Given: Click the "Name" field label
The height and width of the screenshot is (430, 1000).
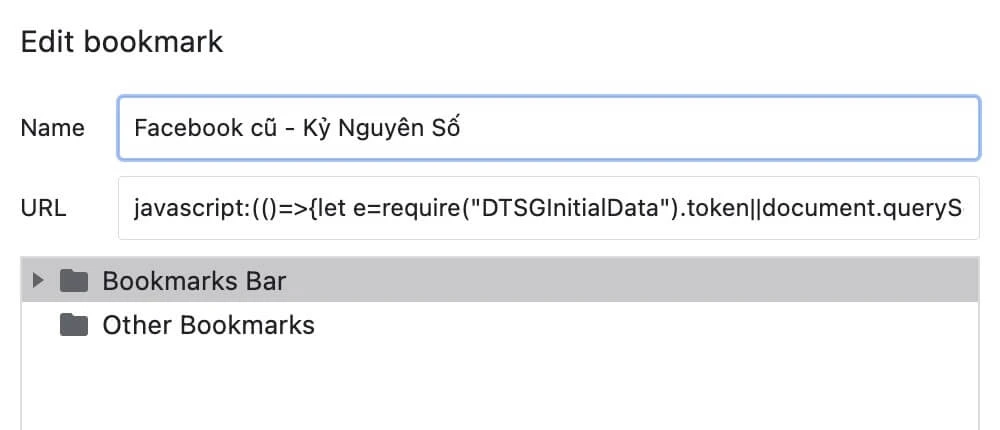Looking at the screenshot, I should pyautogui.click(x=53, y=128).
